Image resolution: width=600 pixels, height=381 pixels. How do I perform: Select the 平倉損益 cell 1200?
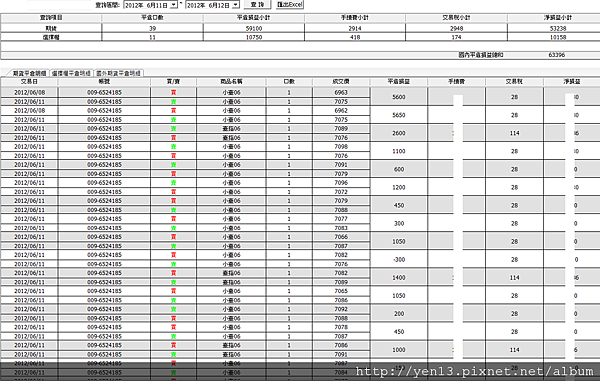click(x=399, y=187)
